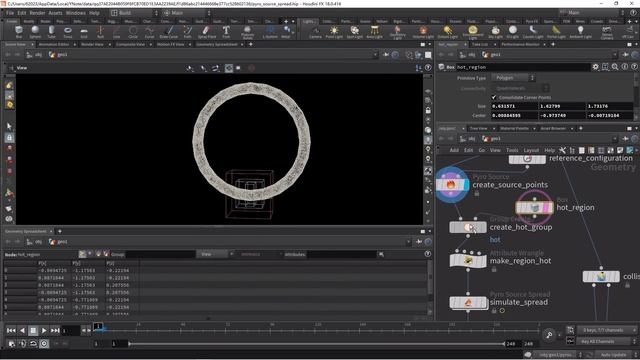Open the keys and channels dropdown beside the timeline
The width and height of the screenshot is (640, 360).
(x=607, y=330)
